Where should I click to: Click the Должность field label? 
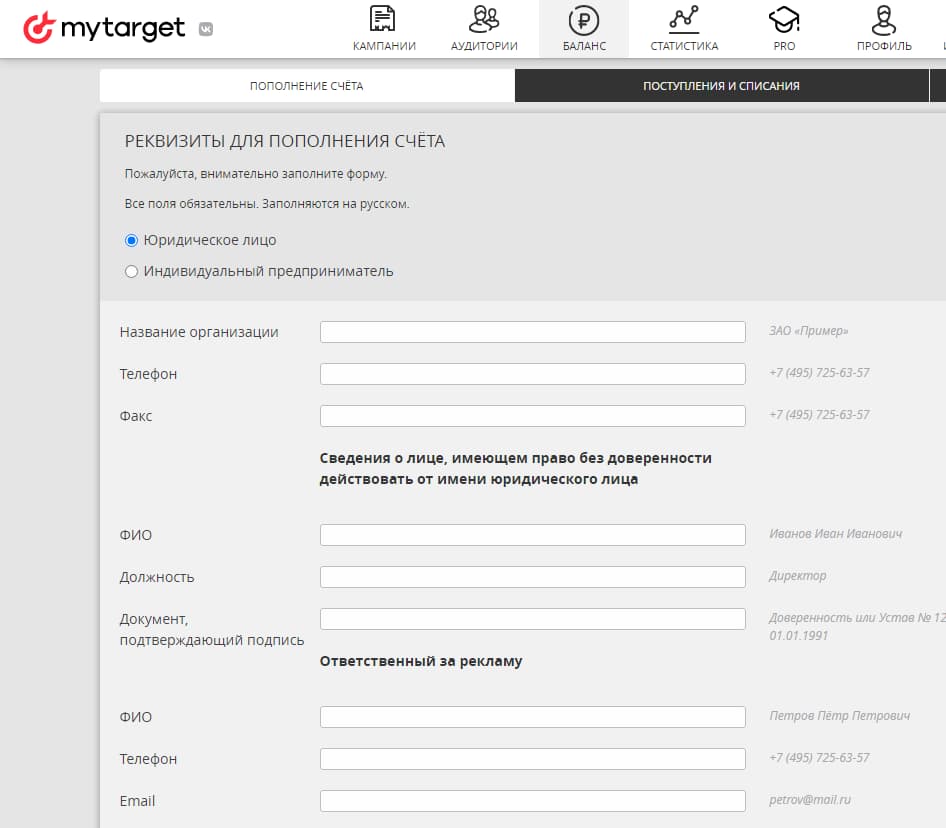coord(157,578)
